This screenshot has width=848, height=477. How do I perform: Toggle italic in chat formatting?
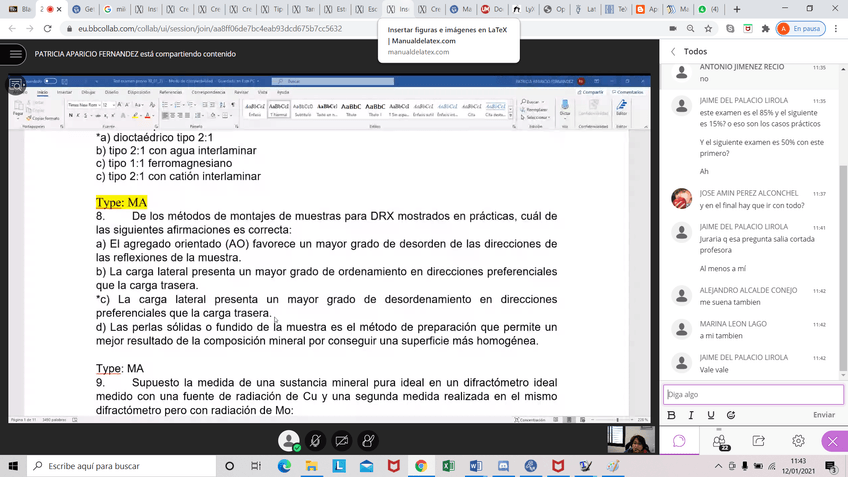(x=691, y=415)
